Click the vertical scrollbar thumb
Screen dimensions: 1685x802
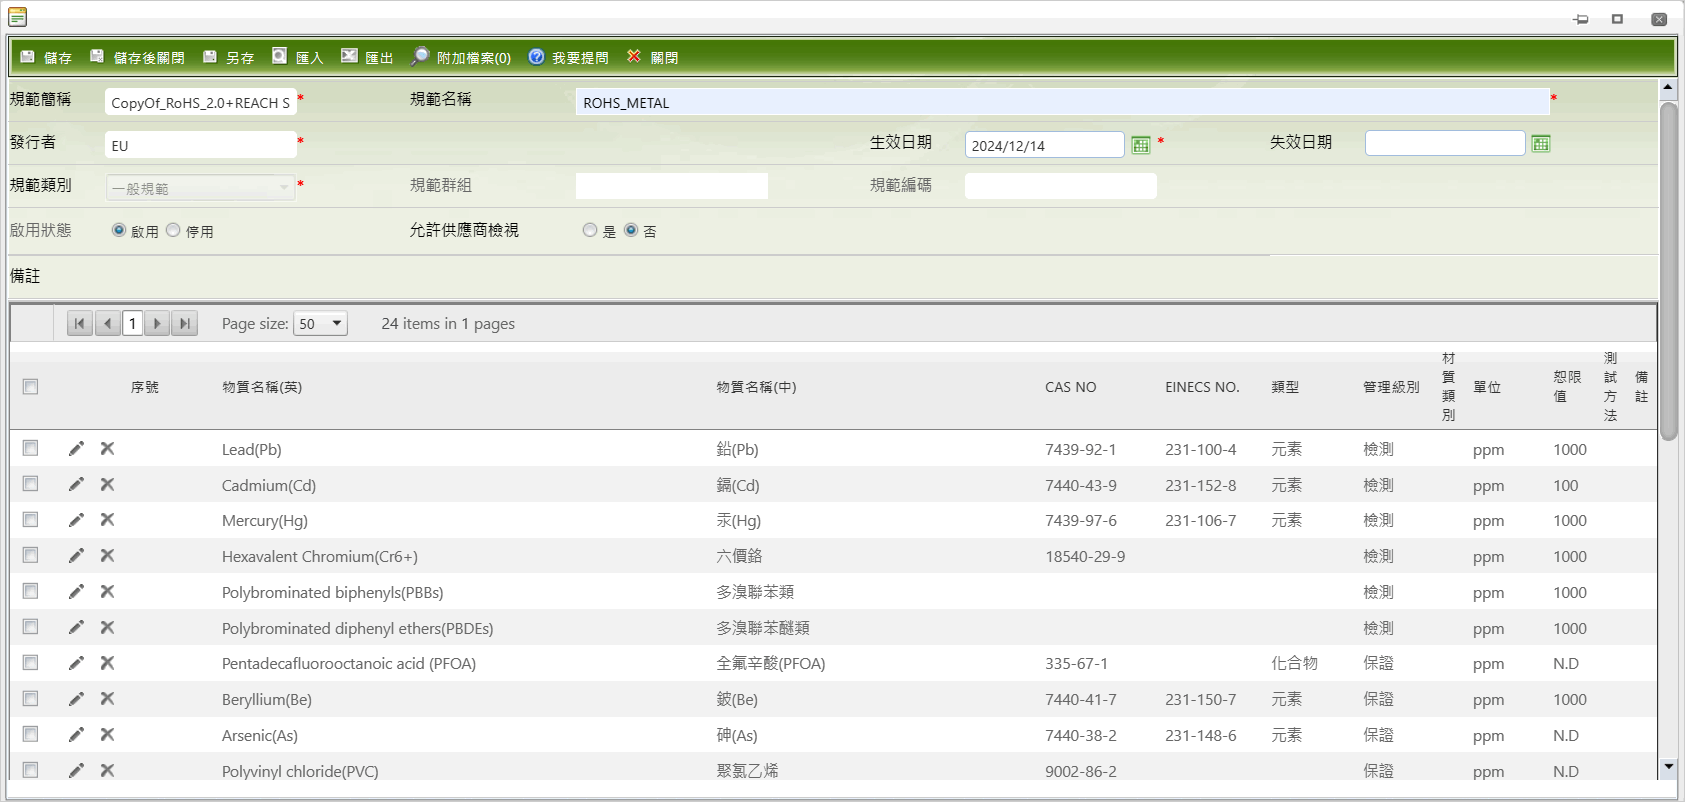pyautogui.click(x=1668, y=270)
